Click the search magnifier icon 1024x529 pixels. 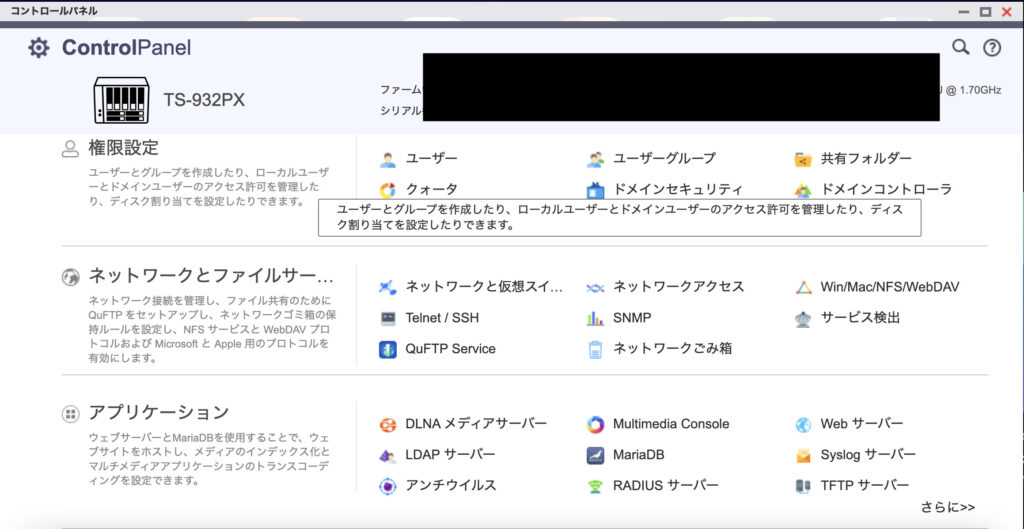click(x=960, y=47)
